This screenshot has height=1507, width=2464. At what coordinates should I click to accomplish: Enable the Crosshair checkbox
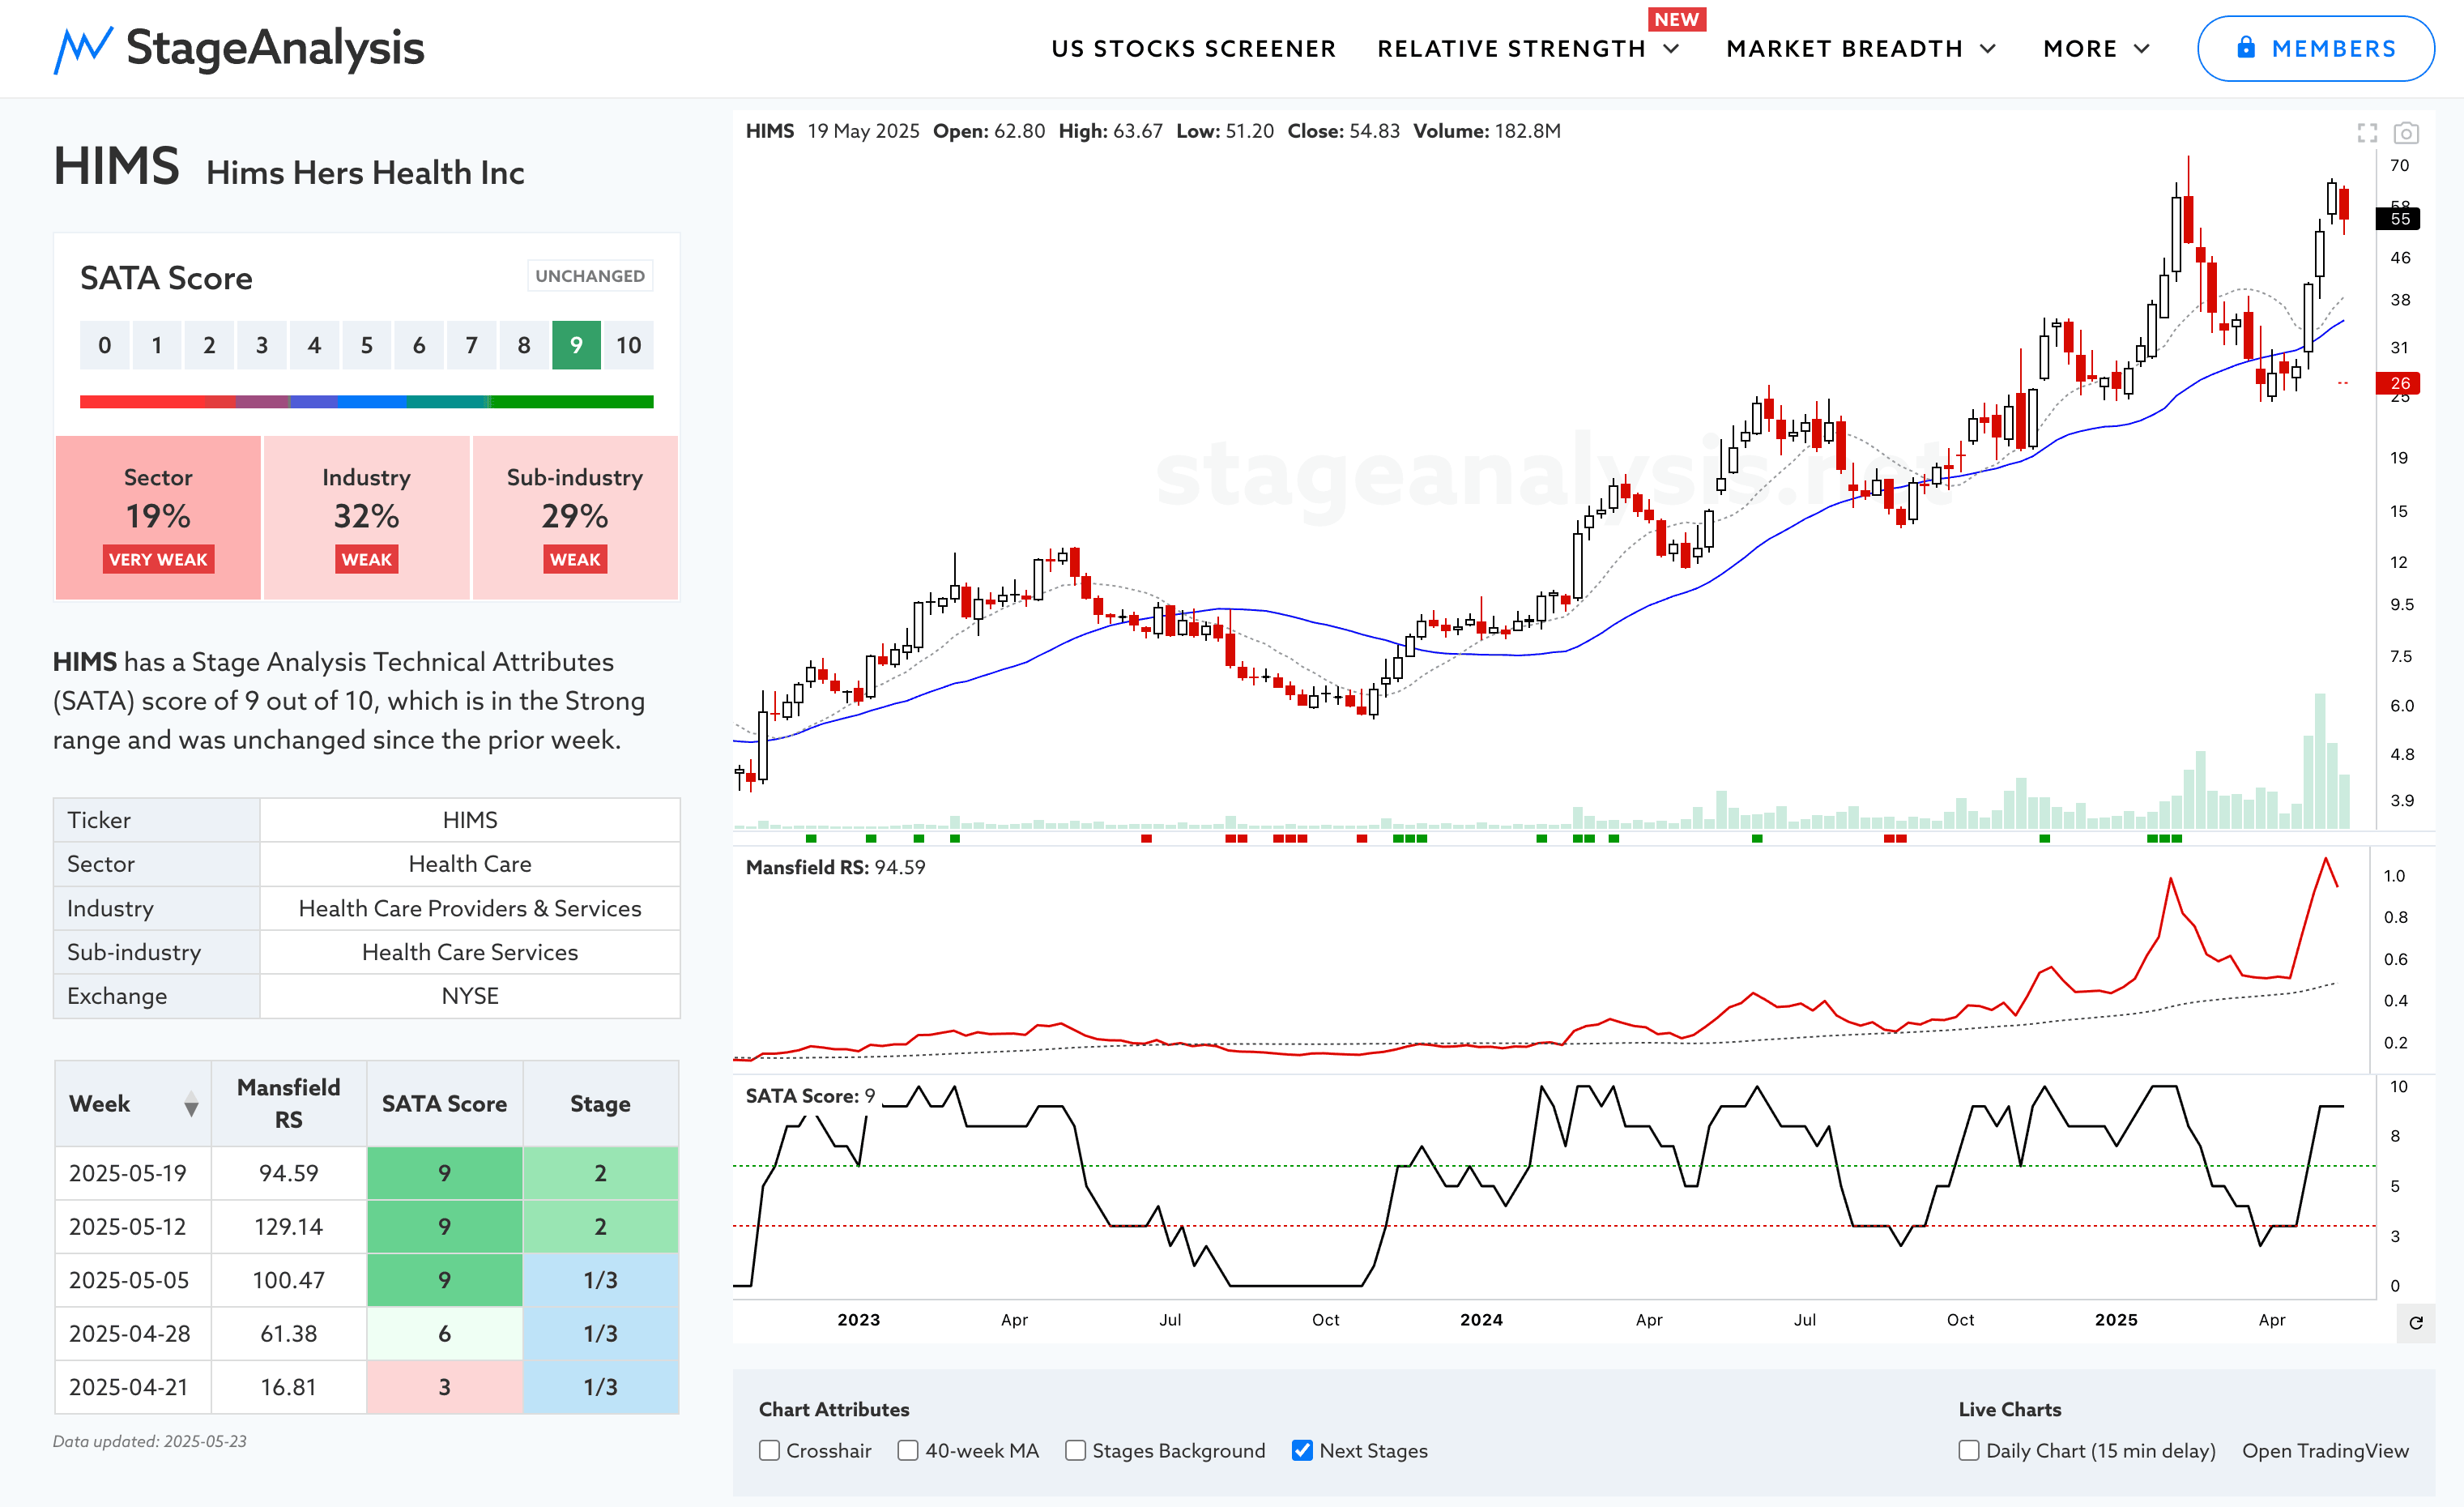[x=769, y=1450]
